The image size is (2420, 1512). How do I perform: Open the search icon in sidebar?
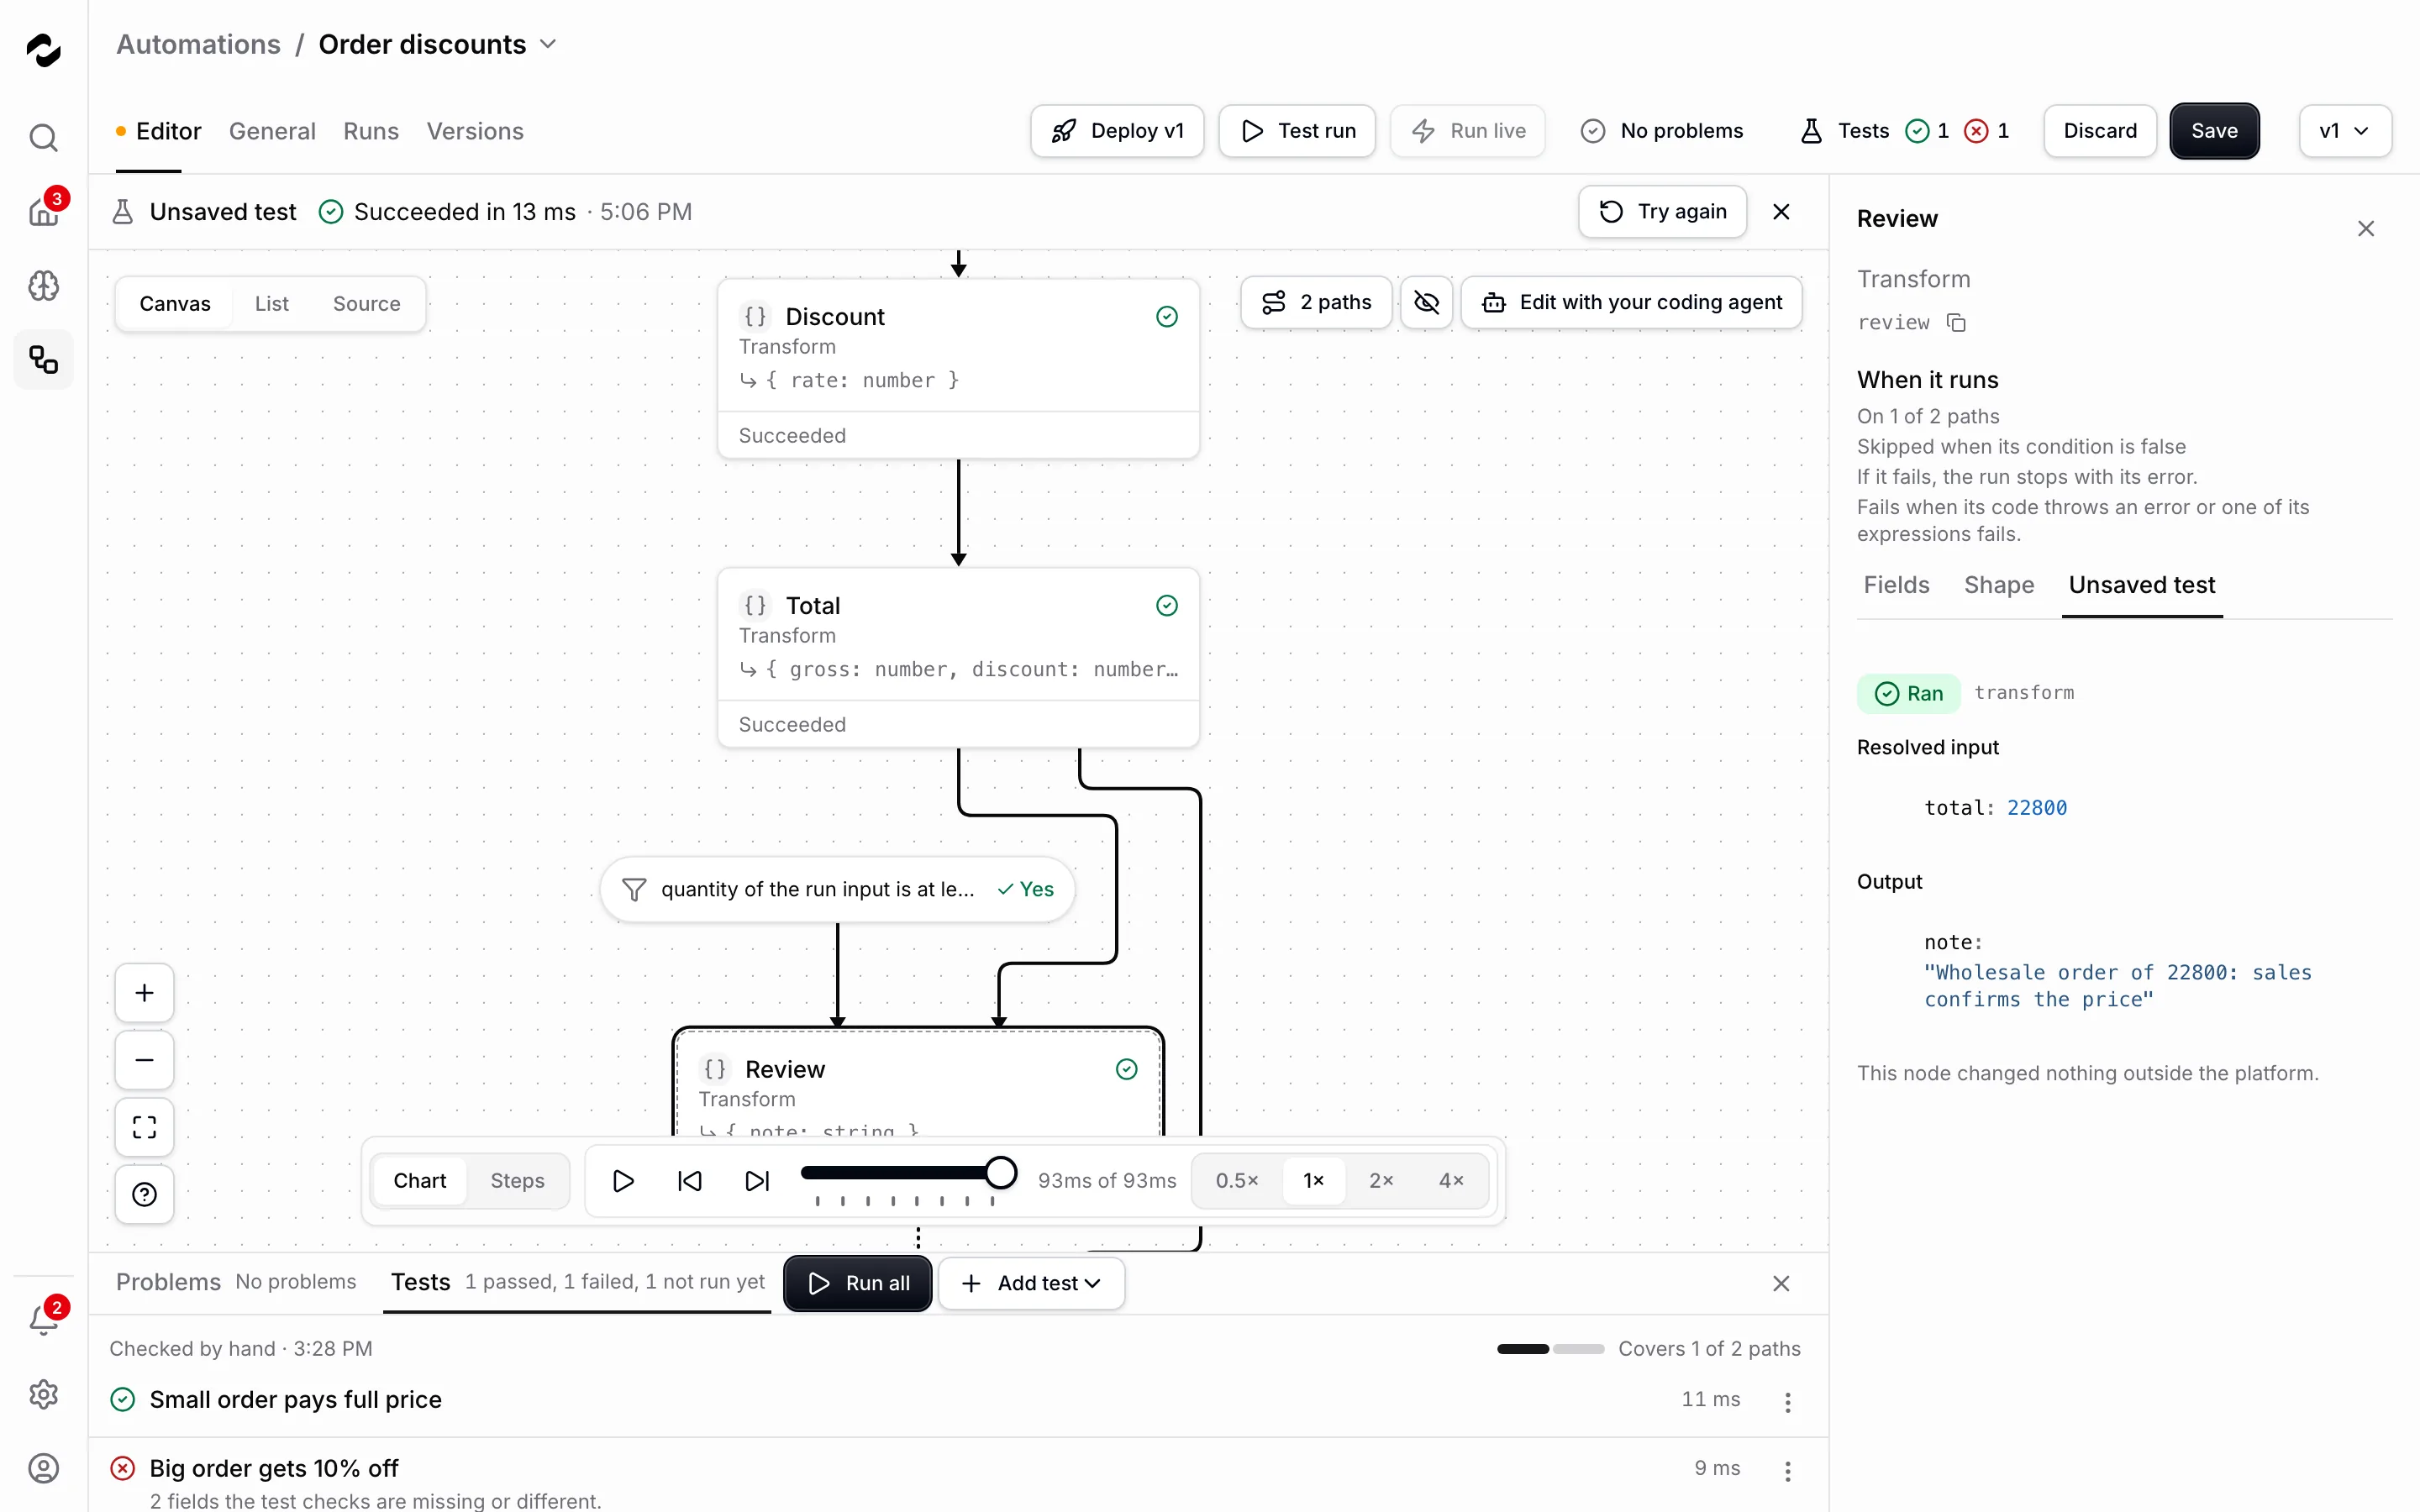(43, 137)
